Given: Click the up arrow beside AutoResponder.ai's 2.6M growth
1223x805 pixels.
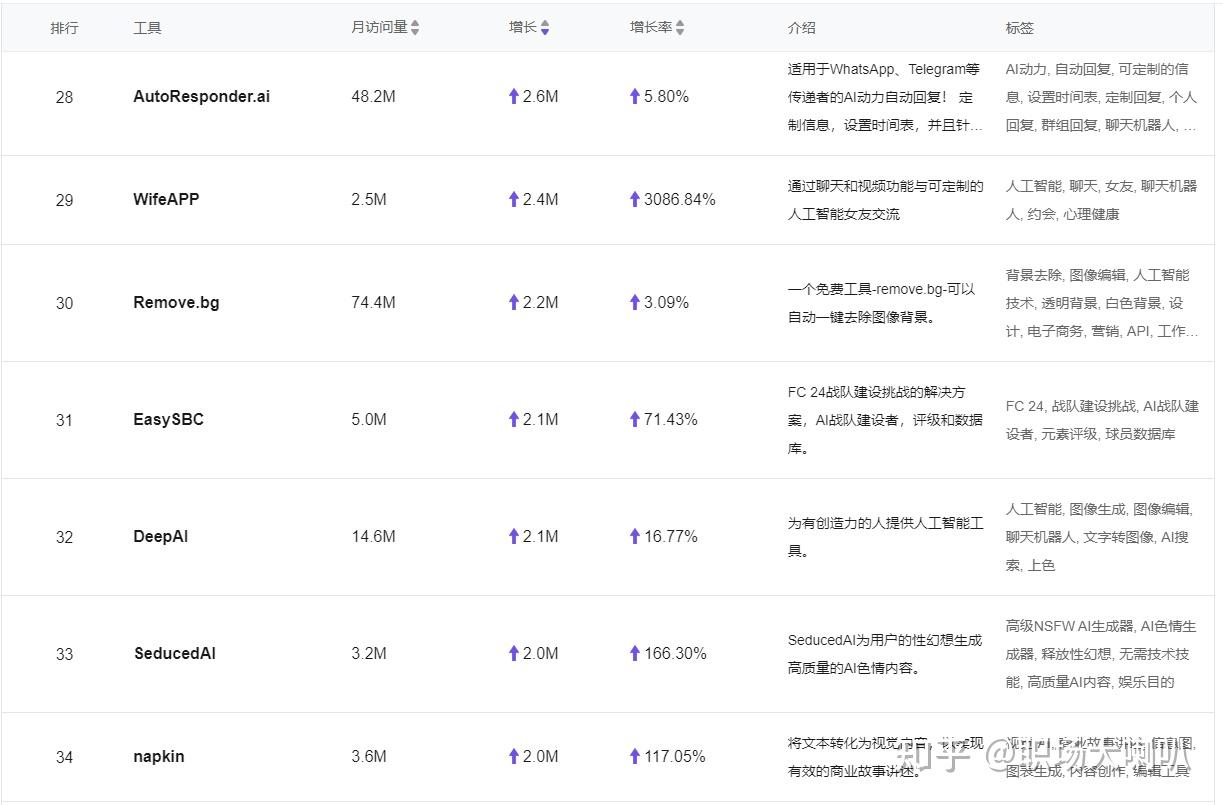Looking at the screenshot, I should (x=513, y=96).
